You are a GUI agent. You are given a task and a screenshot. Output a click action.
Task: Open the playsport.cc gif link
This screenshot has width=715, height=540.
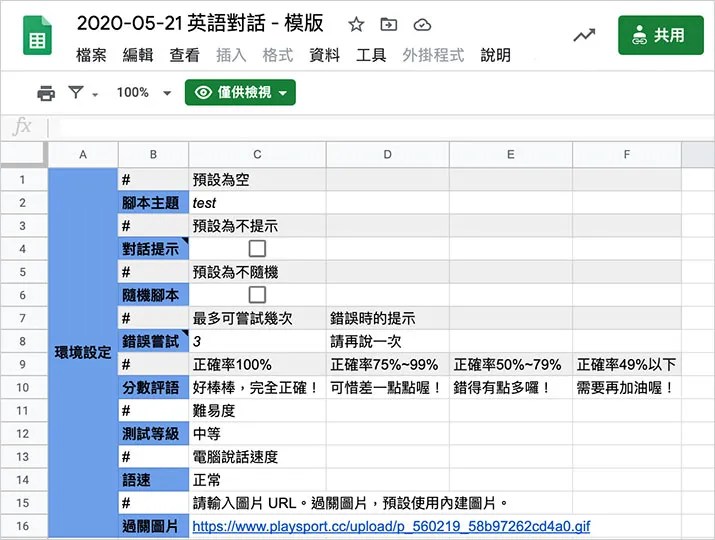point(391,526)
